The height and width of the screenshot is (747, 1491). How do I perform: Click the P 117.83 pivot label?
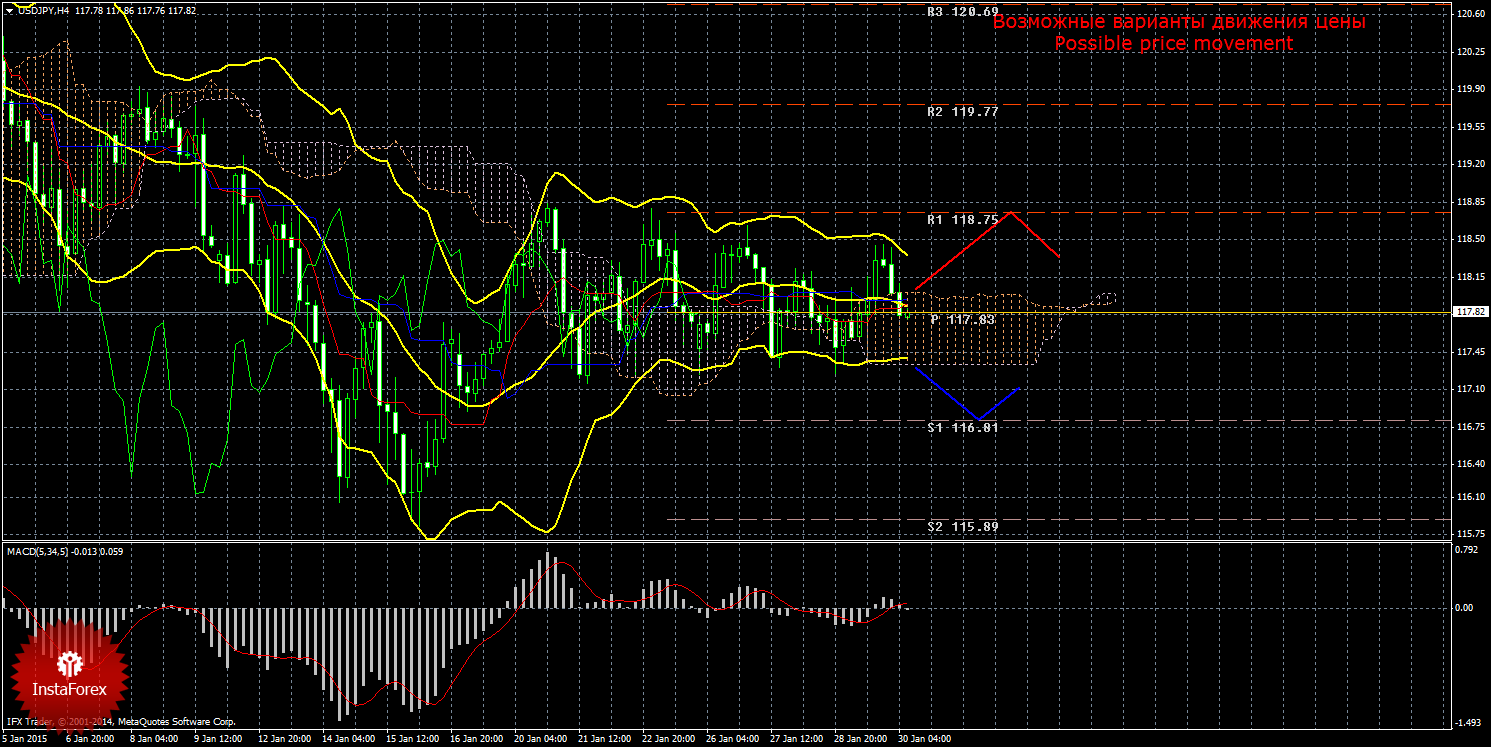click(x=962, y=319)
